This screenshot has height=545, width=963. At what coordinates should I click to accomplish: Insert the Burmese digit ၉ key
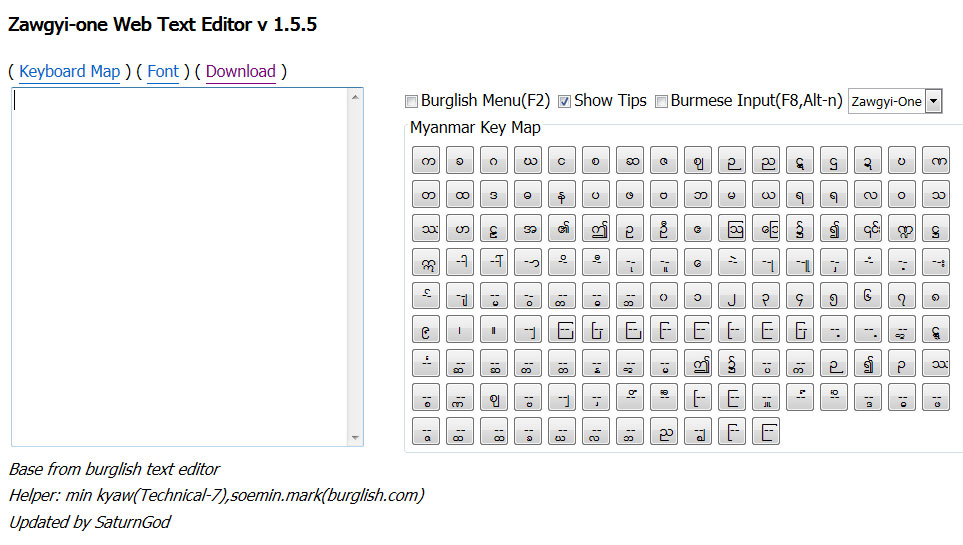coord(426,331)
